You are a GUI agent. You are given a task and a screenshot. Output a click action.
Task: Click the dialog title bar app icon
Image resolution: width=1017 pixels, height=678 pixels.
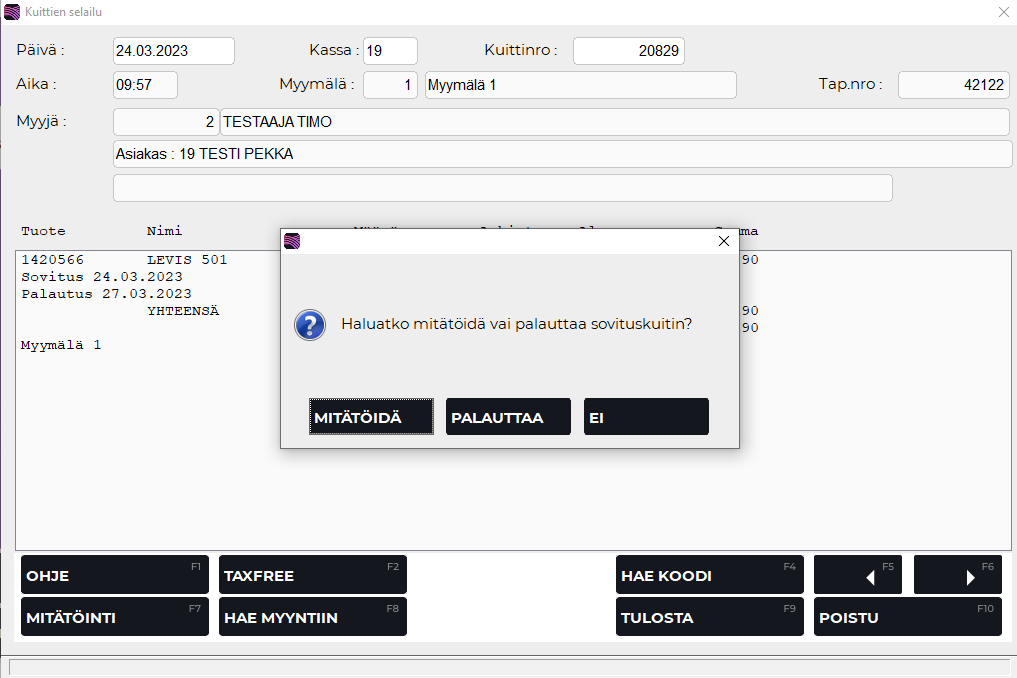click(292, 241)
